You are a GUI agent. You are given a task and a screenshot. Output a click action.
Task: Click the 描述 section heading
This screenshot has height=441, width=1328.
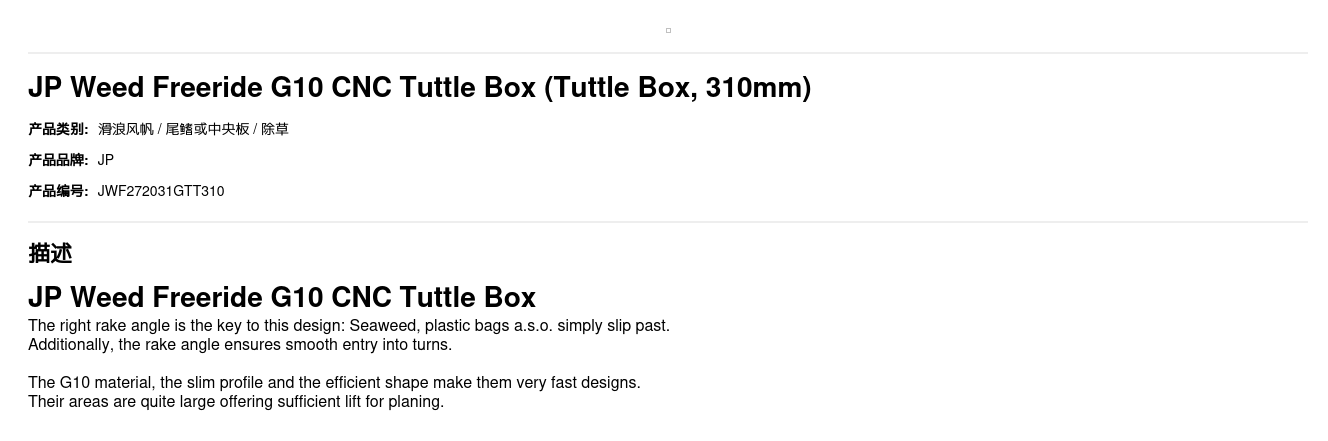pyautogui.click(x=50, y=254)
